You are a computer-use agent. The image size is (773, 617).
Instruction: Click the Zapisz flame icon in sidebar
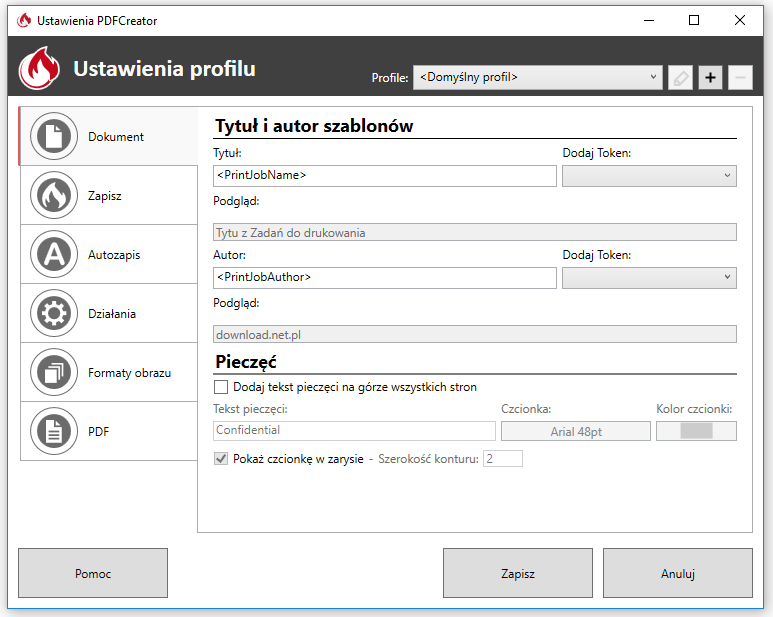54,196
